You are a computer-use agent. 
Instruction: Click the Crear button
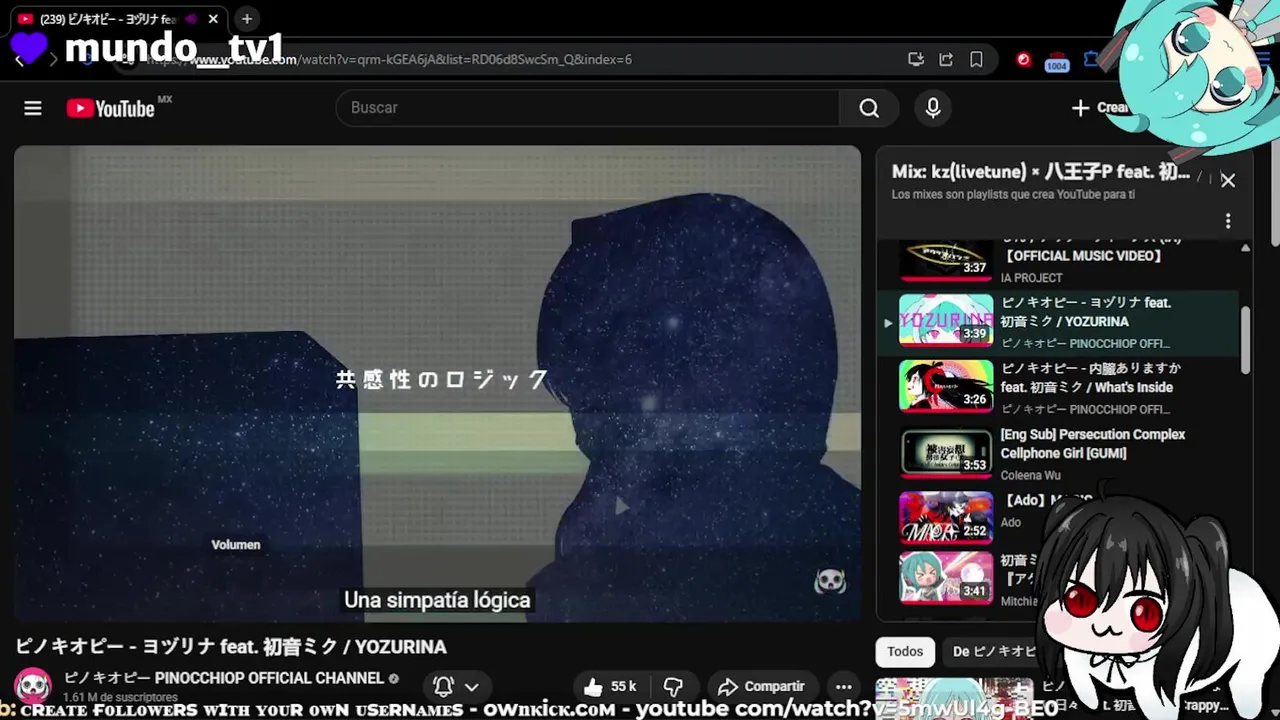click(1101, 108)
